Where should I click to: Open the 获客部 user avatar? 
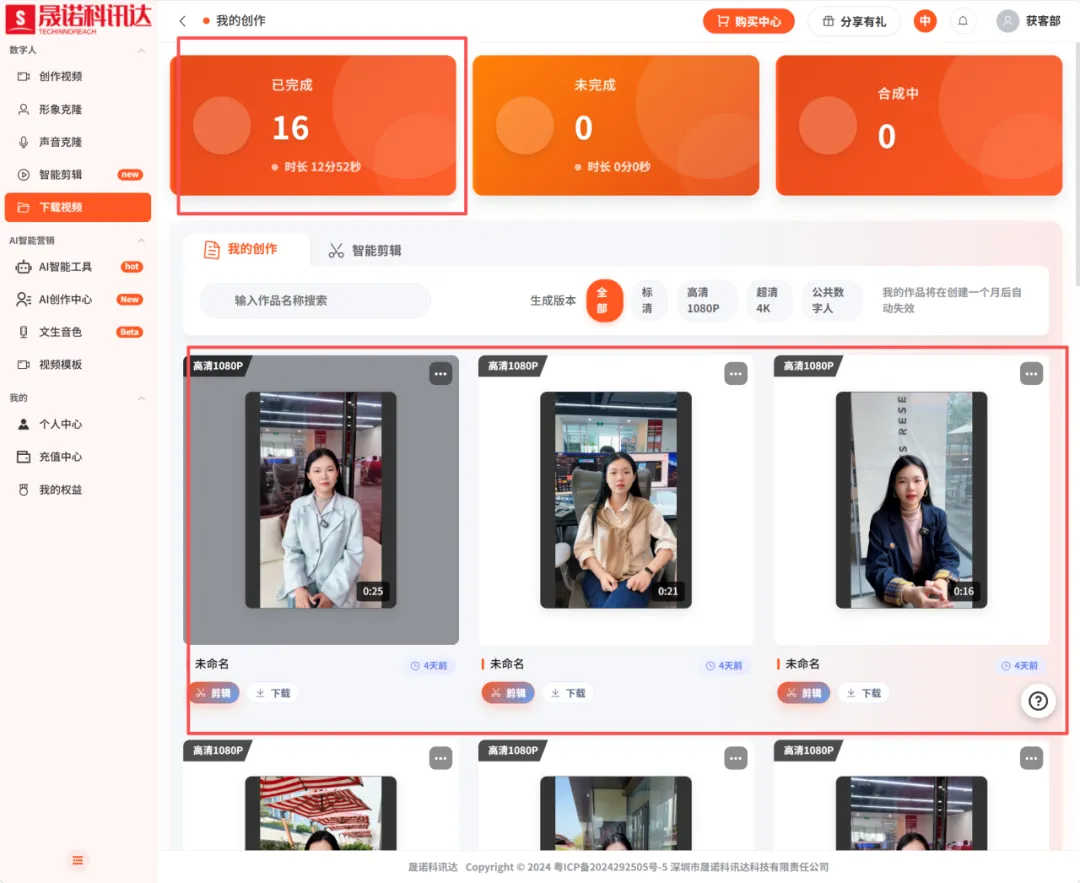(x=1008, y=21)
